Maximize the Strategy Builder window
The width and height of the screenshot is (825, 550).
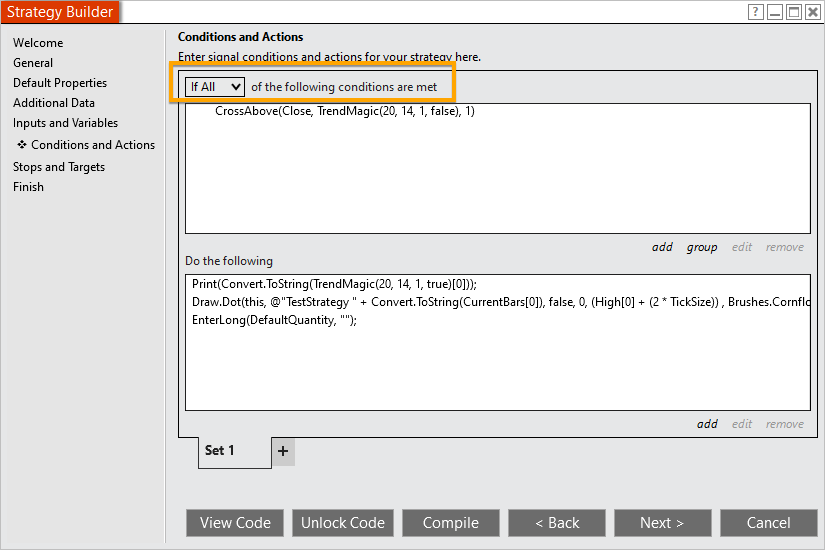(x=794, y=12)
